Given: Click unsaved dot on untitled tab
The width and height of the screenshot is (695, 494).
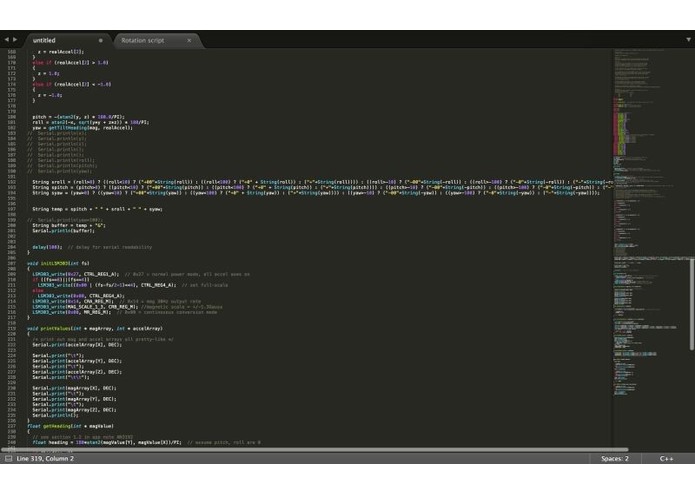Looking at the screenshot, I should 101,40.
